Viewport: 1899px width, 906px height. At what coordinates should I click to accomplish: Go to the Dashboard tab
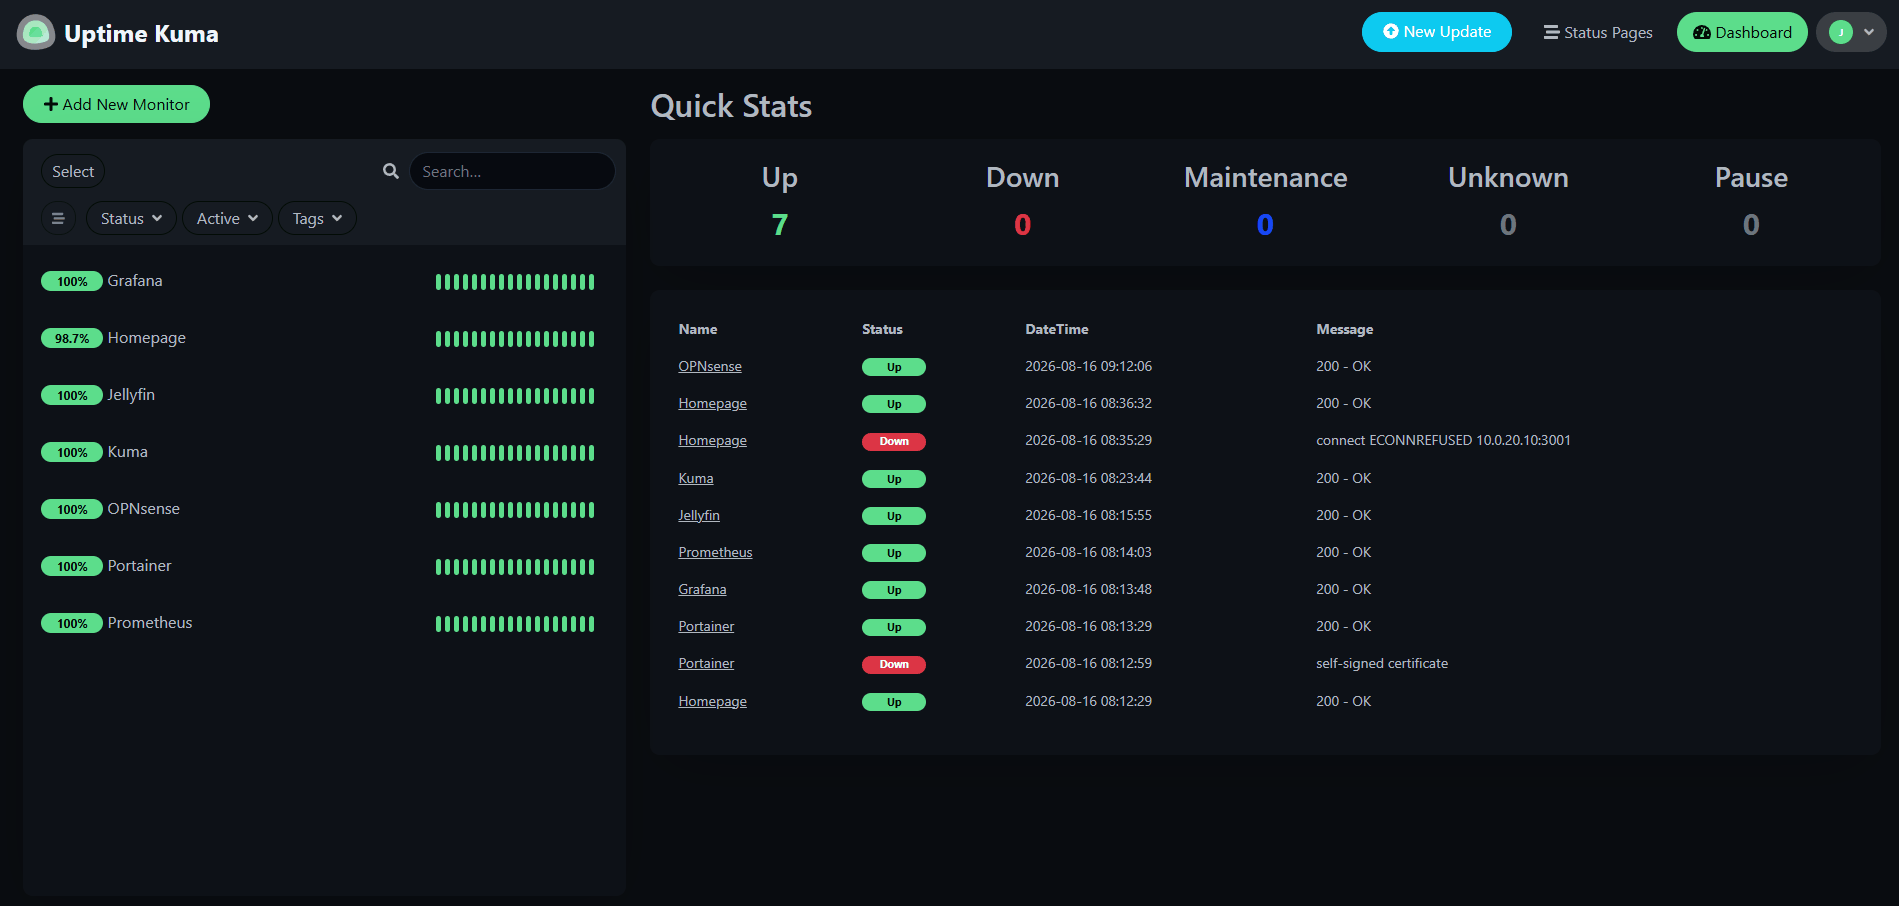pos(1742,32)
